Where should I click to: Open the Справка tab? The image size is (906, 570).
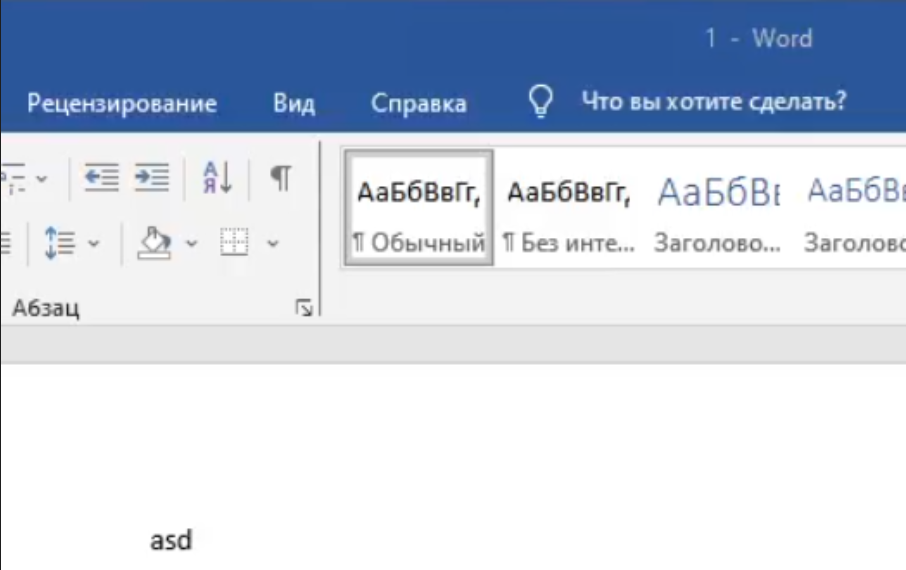click(418, 103)
